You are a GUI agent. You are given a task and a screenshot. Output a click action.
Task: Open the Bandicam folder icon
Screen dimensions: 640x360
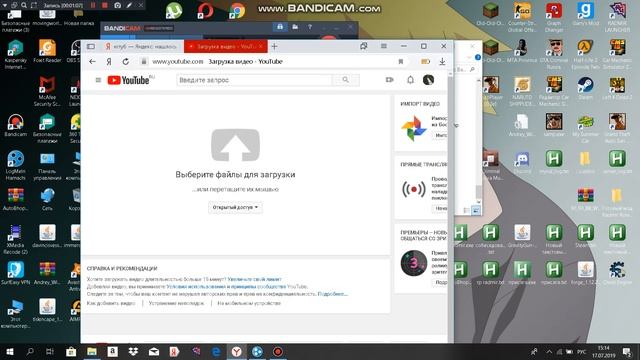pyautogui.click(x=295, y=27)
